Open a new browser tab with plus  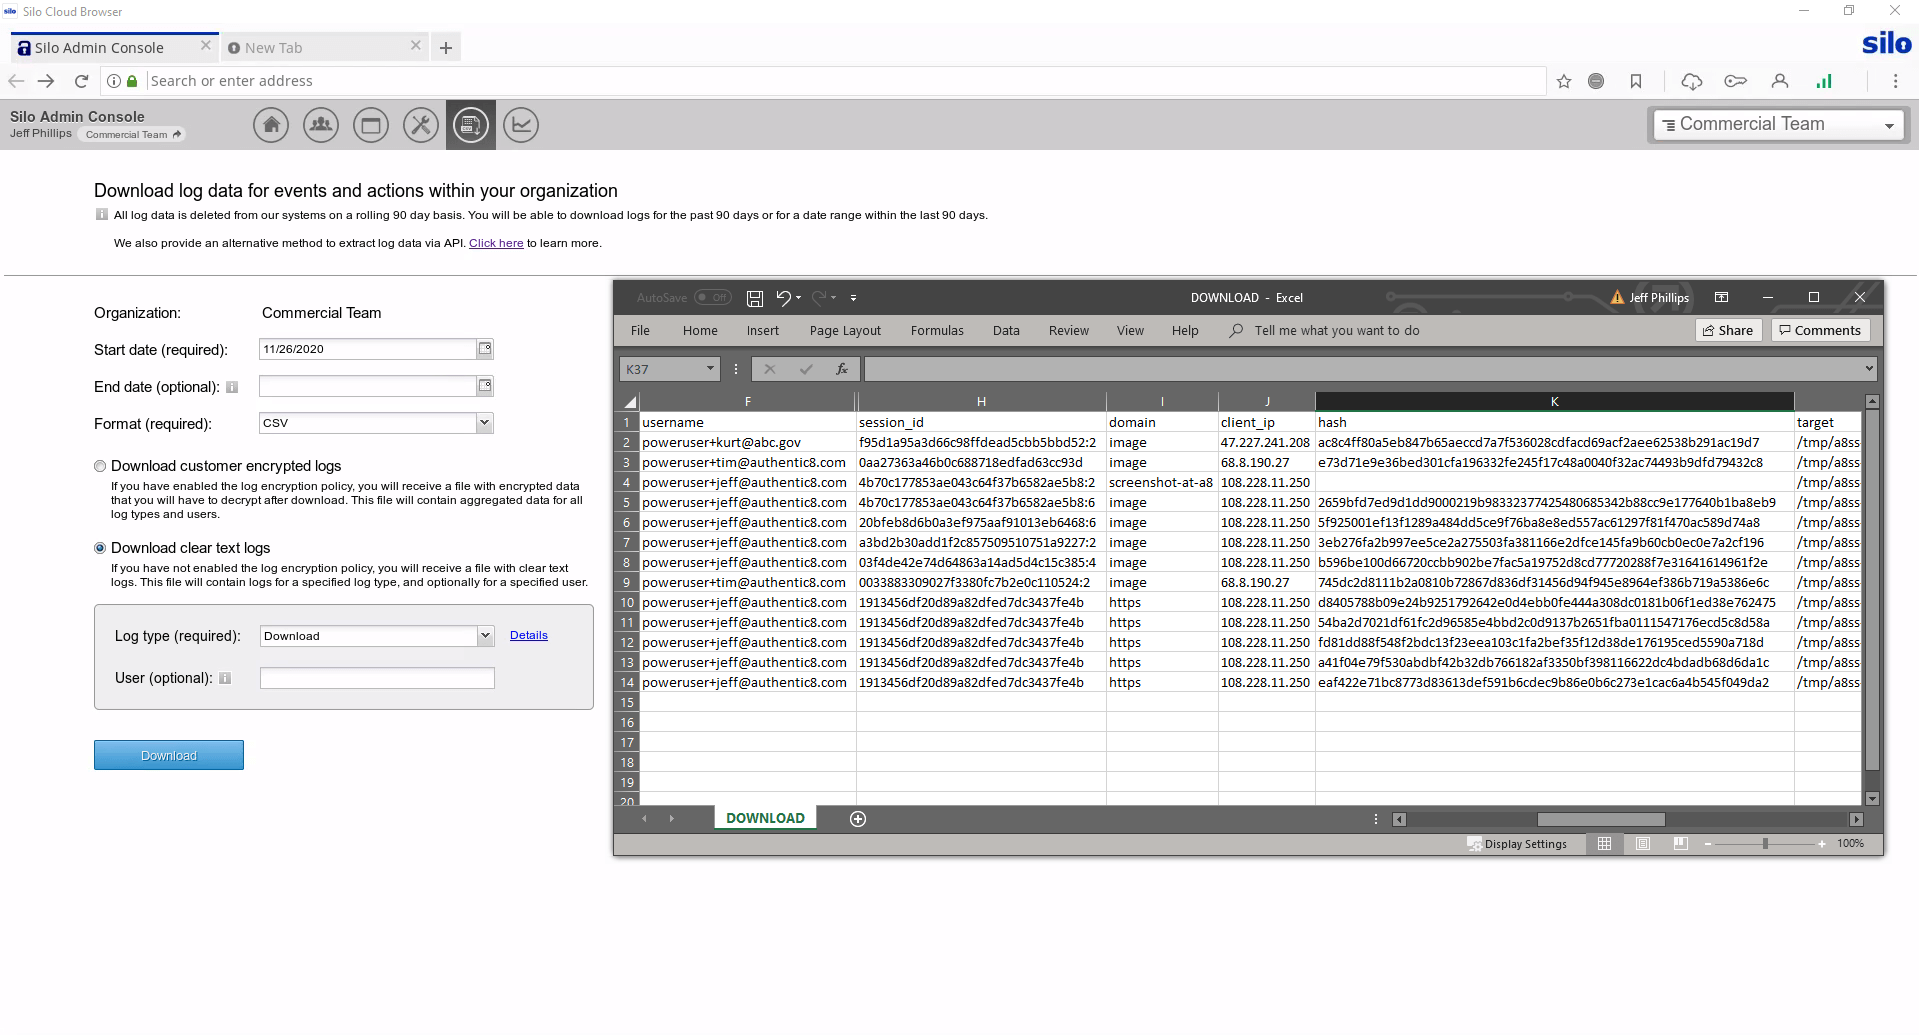(446, 47)
